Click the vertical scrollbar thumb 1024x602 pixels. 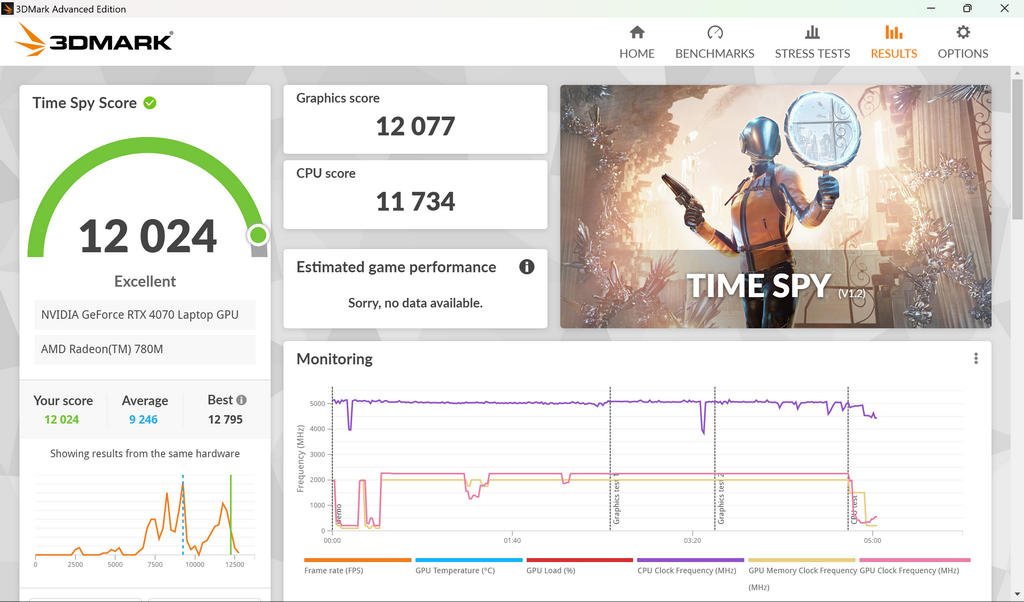(1017, 149)
